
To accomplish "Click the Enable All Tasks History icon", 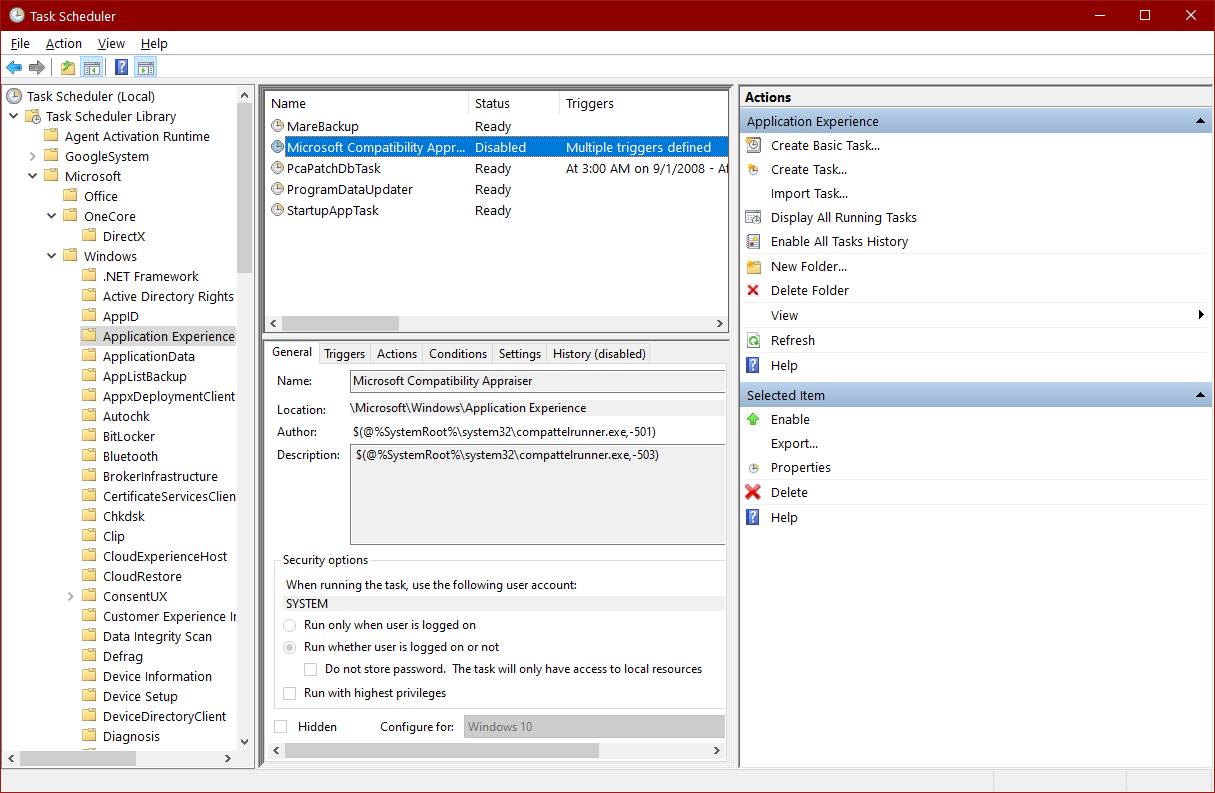I will [x=754, y=241].
